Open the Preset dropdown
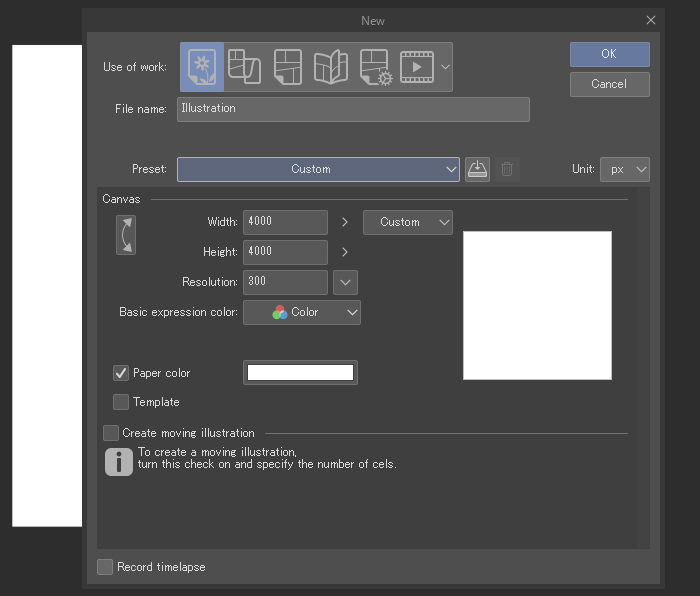The height and width of the screenshot is (596, 700). (318, 169)
